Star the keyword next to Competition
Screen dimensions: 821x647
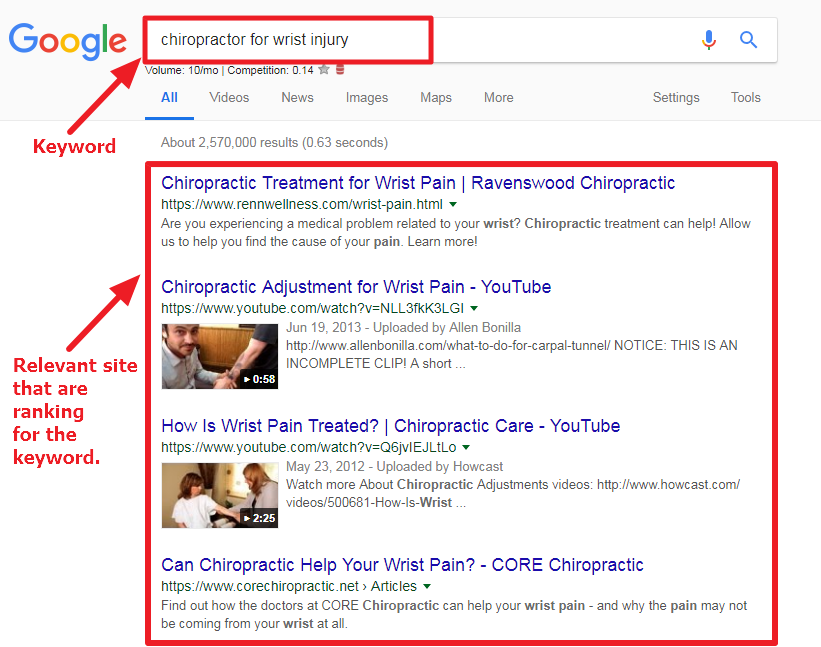pos(324,70)
